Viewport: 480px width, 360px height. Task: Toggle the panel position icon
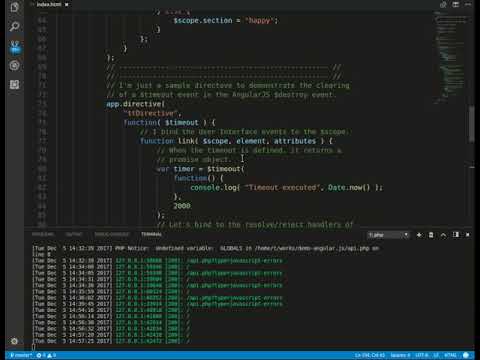[456, 235]
